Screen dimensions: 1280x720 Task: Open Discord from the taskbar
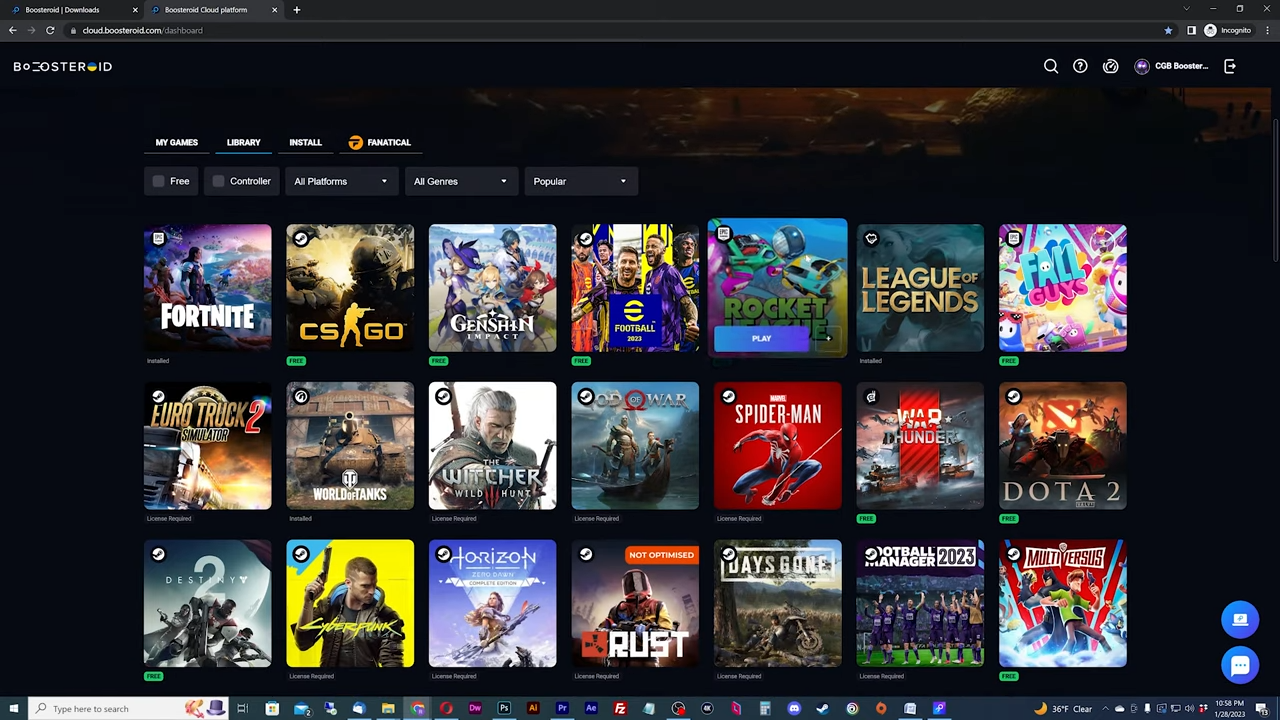[794, 709]
